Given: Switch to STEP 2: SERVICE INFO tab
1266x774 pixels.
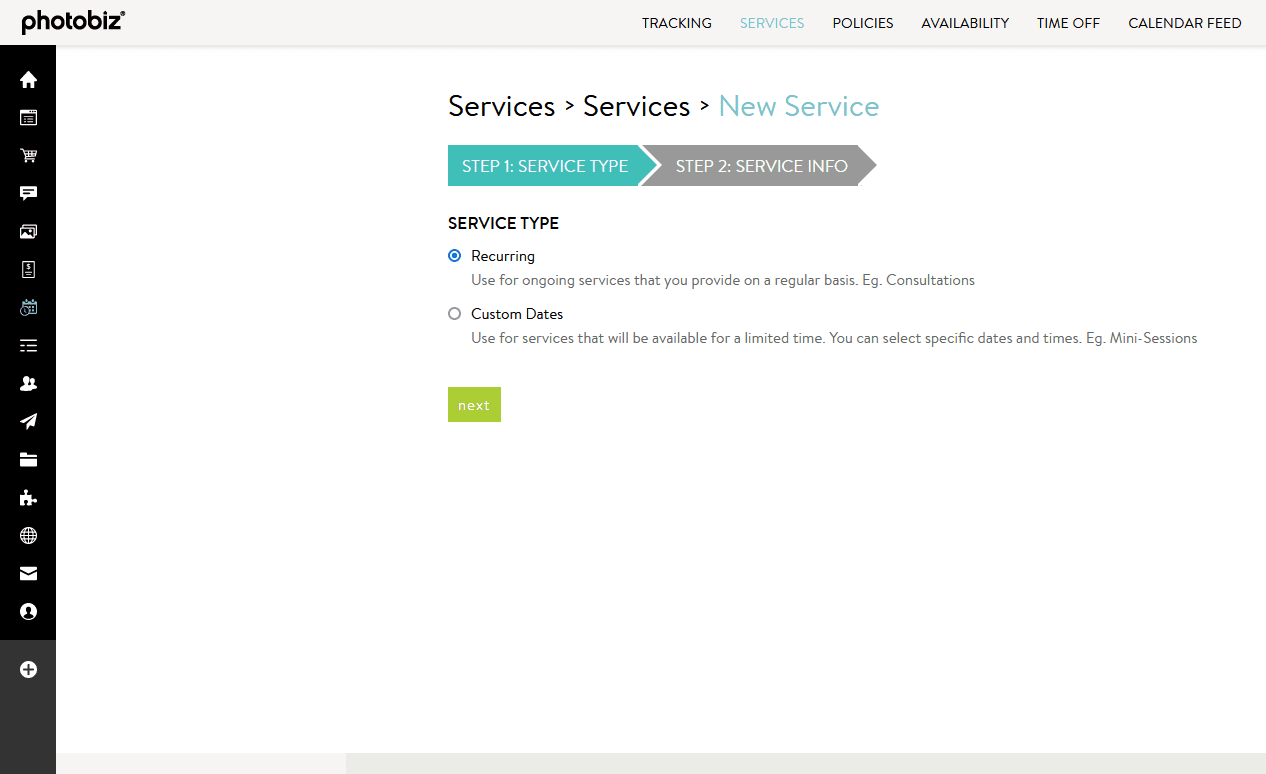Looking at the screenshot, I should (x=761, y=165).
